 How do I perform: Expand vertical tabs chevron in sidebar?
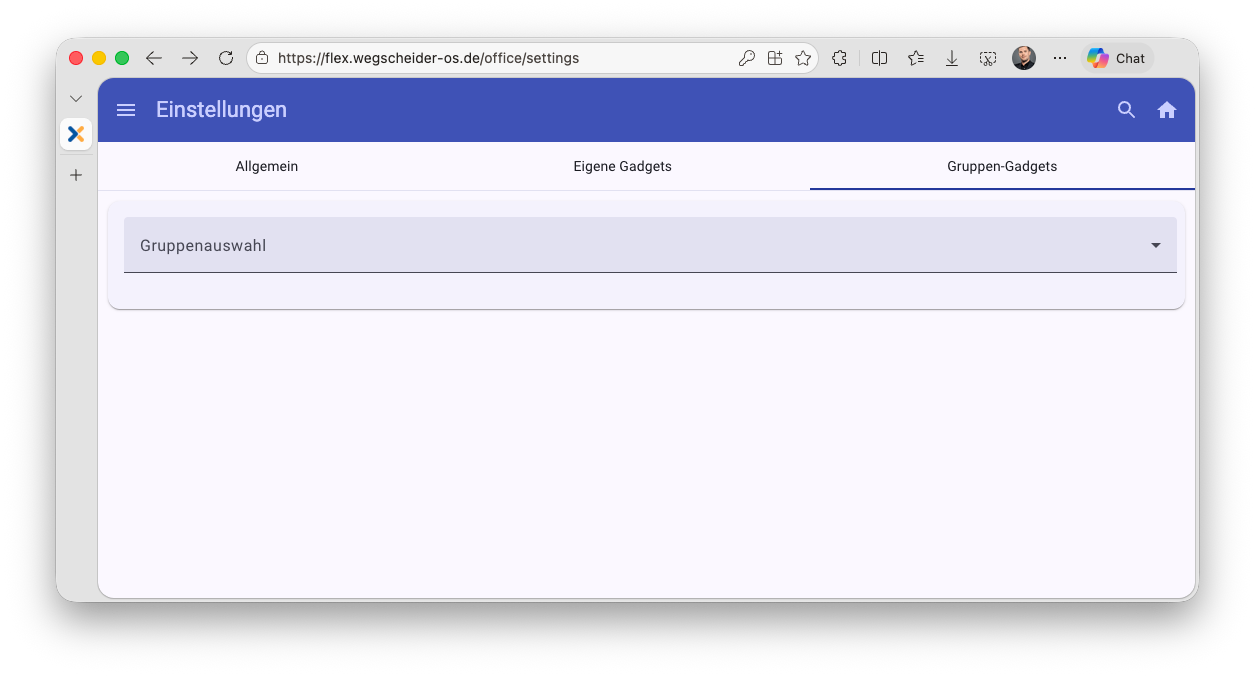coord(76,98)
